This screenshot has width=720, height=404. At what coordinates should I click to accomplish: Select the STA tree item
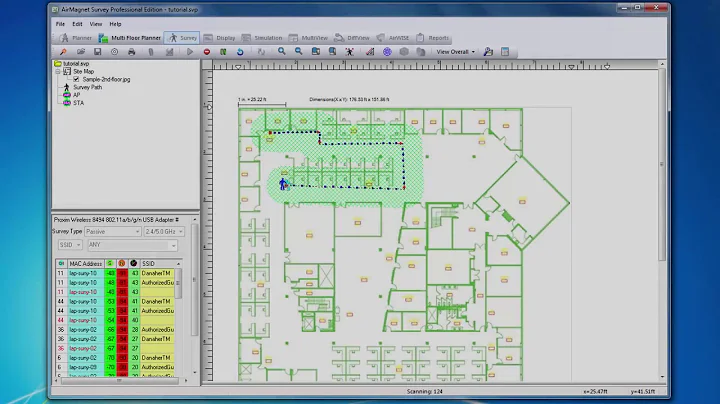click(x=79, y=103)
